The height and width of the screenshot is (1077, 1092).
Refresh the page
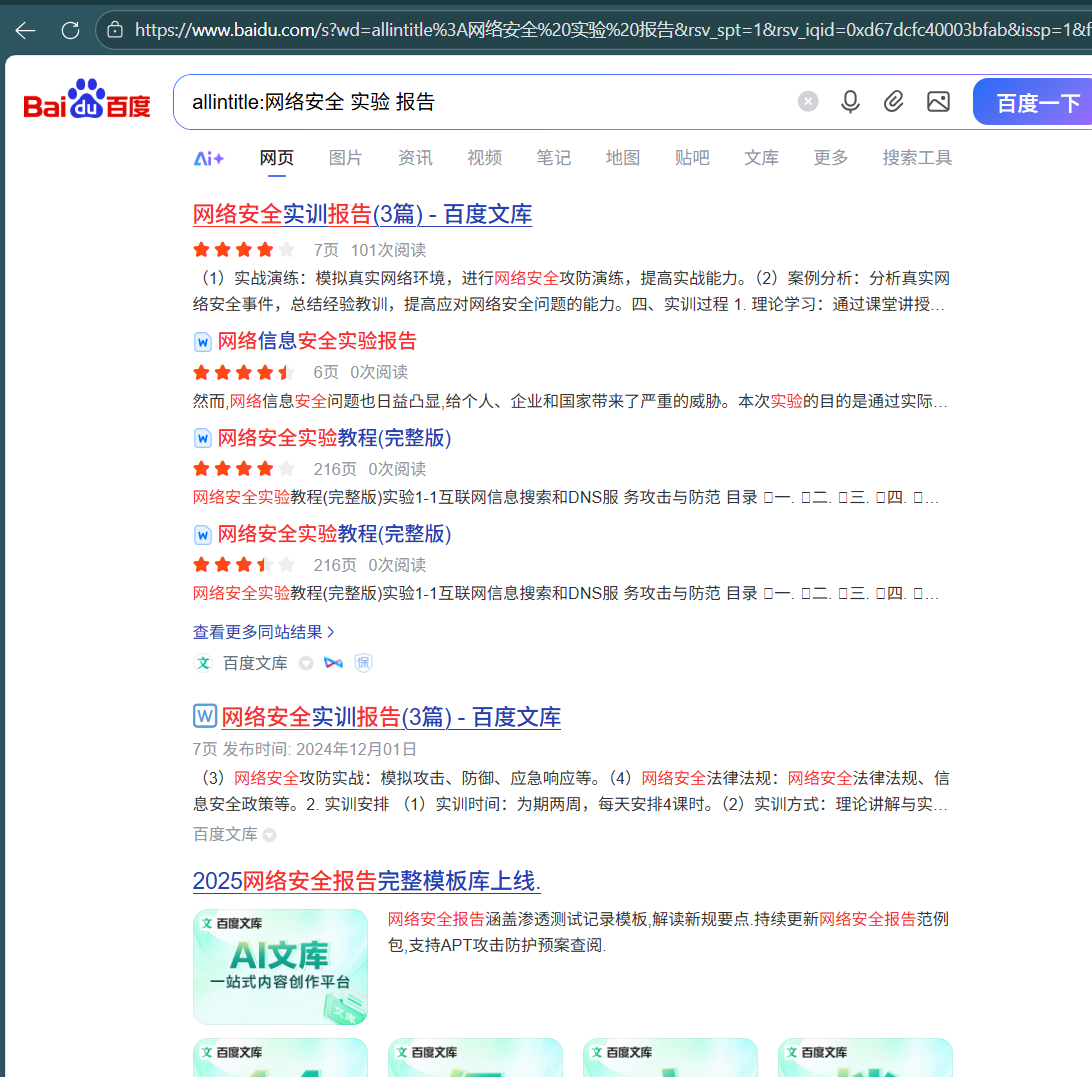pyautogui.click(x=70, y=30)
